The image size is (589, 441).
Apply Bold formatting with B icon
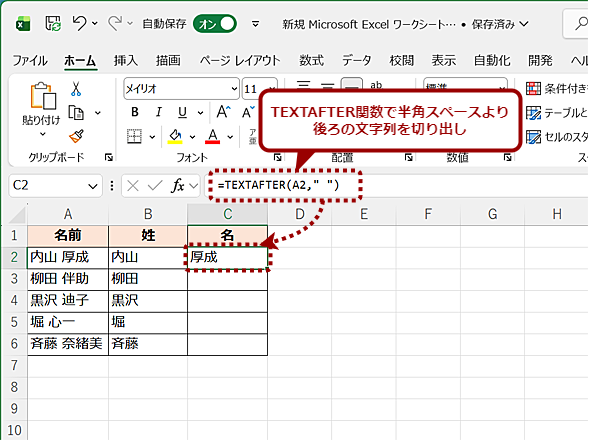[135, 112]
